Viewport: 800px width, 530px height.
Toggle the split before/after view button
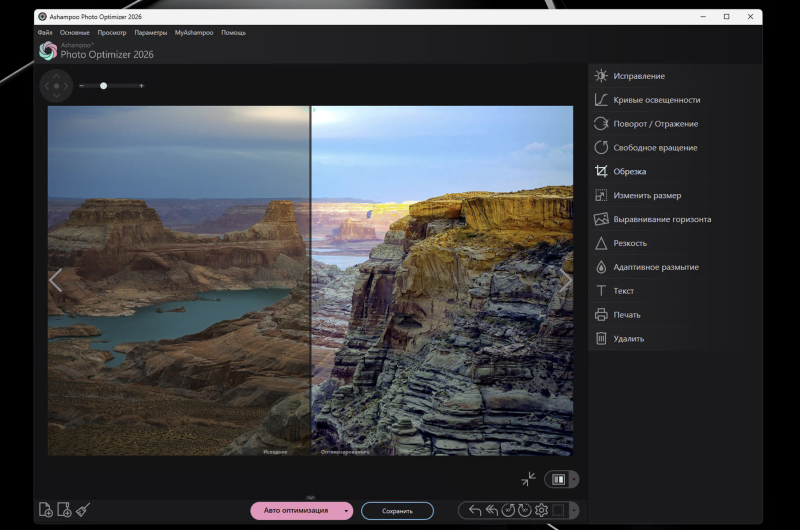coord(558,479)
